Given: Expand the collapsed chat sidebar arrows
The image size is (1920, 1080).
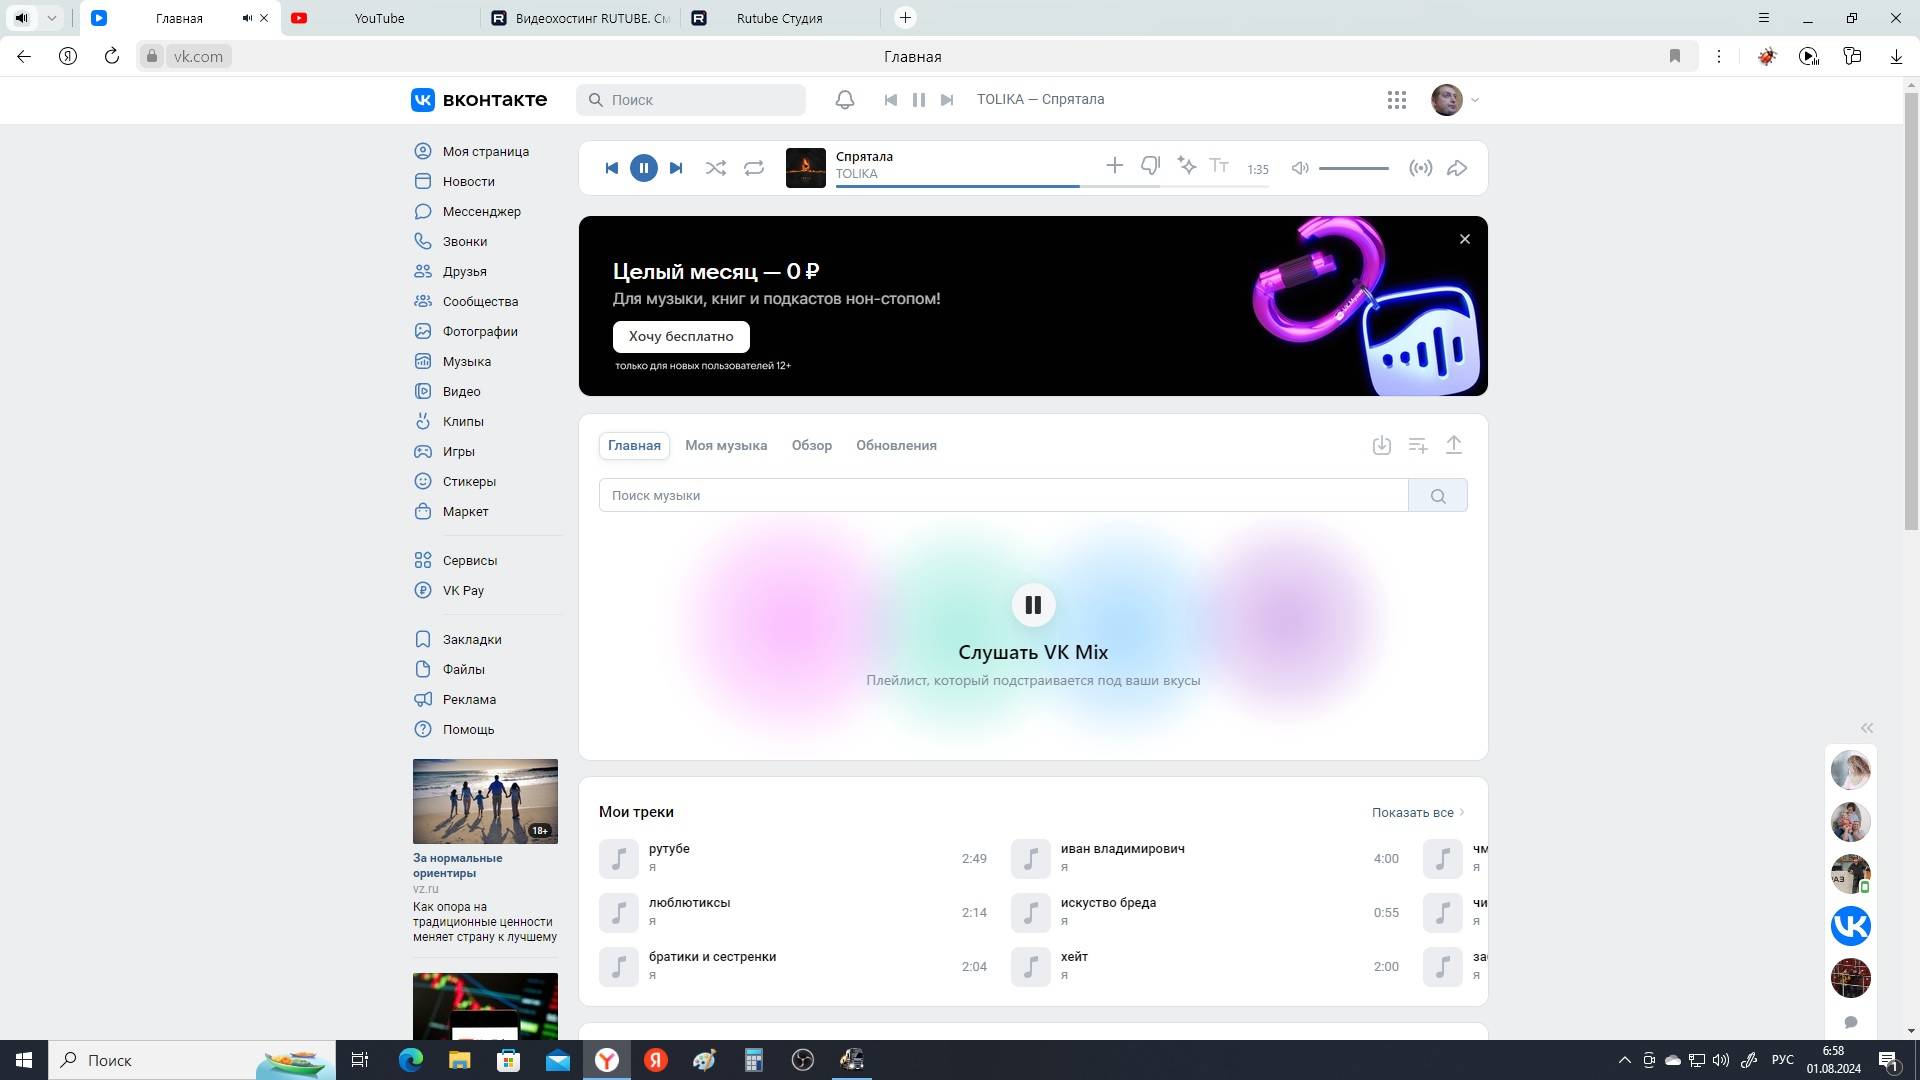Looking at the screenshot, I should 1866,728.
